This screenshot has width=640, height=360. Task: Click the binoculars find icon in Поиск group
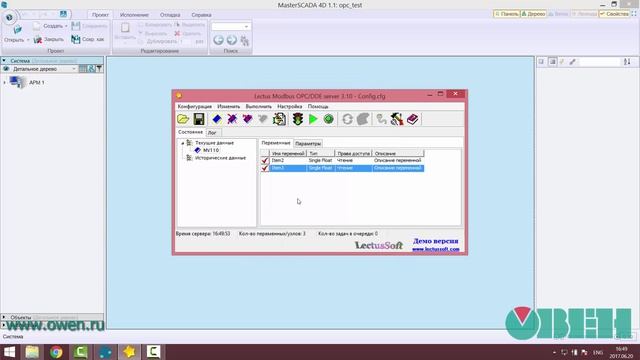tap(244, 40)
